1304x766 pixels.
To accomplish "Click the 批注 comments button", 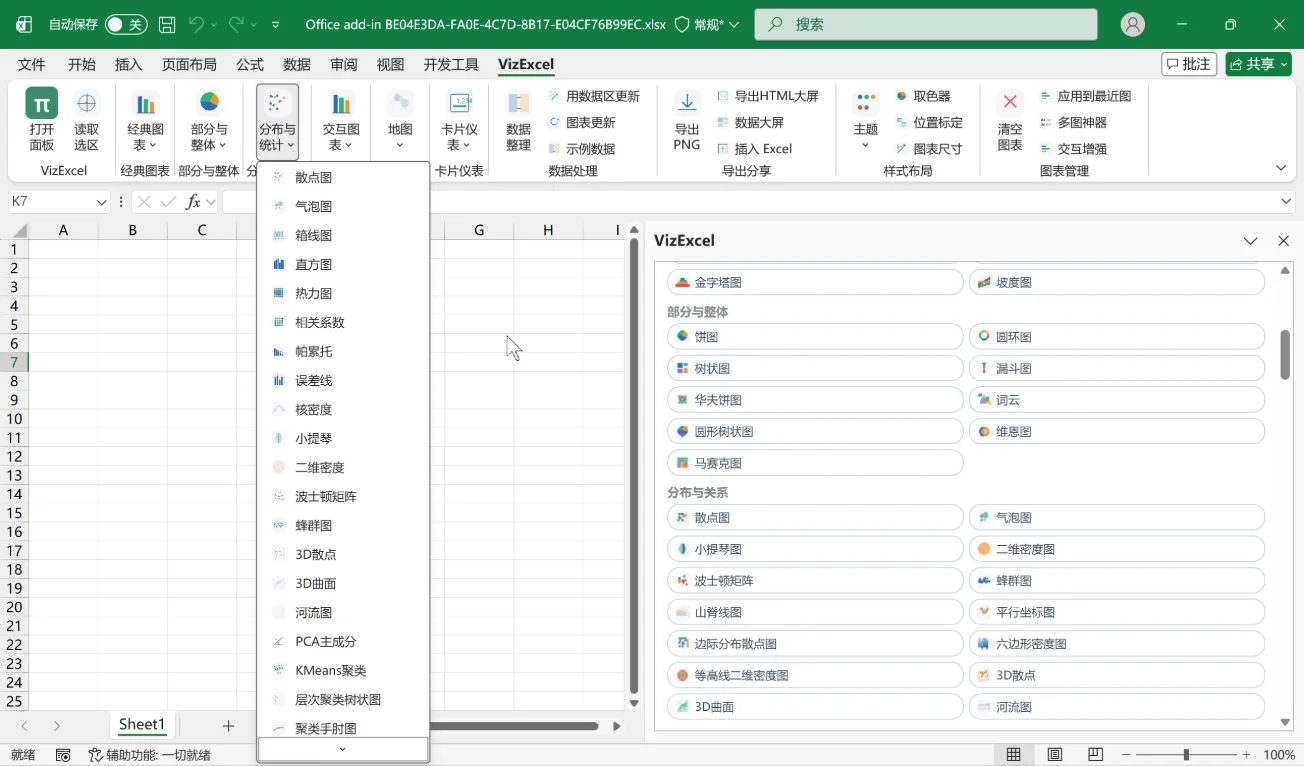I will [1189, 64].
